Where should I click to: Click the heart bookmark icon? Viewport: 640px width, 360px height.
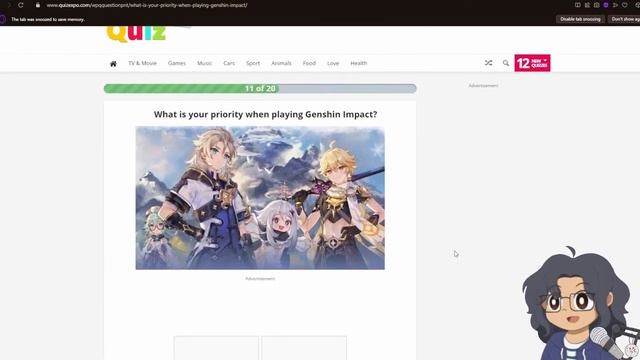pyautogui.click(x=624, y=5)
